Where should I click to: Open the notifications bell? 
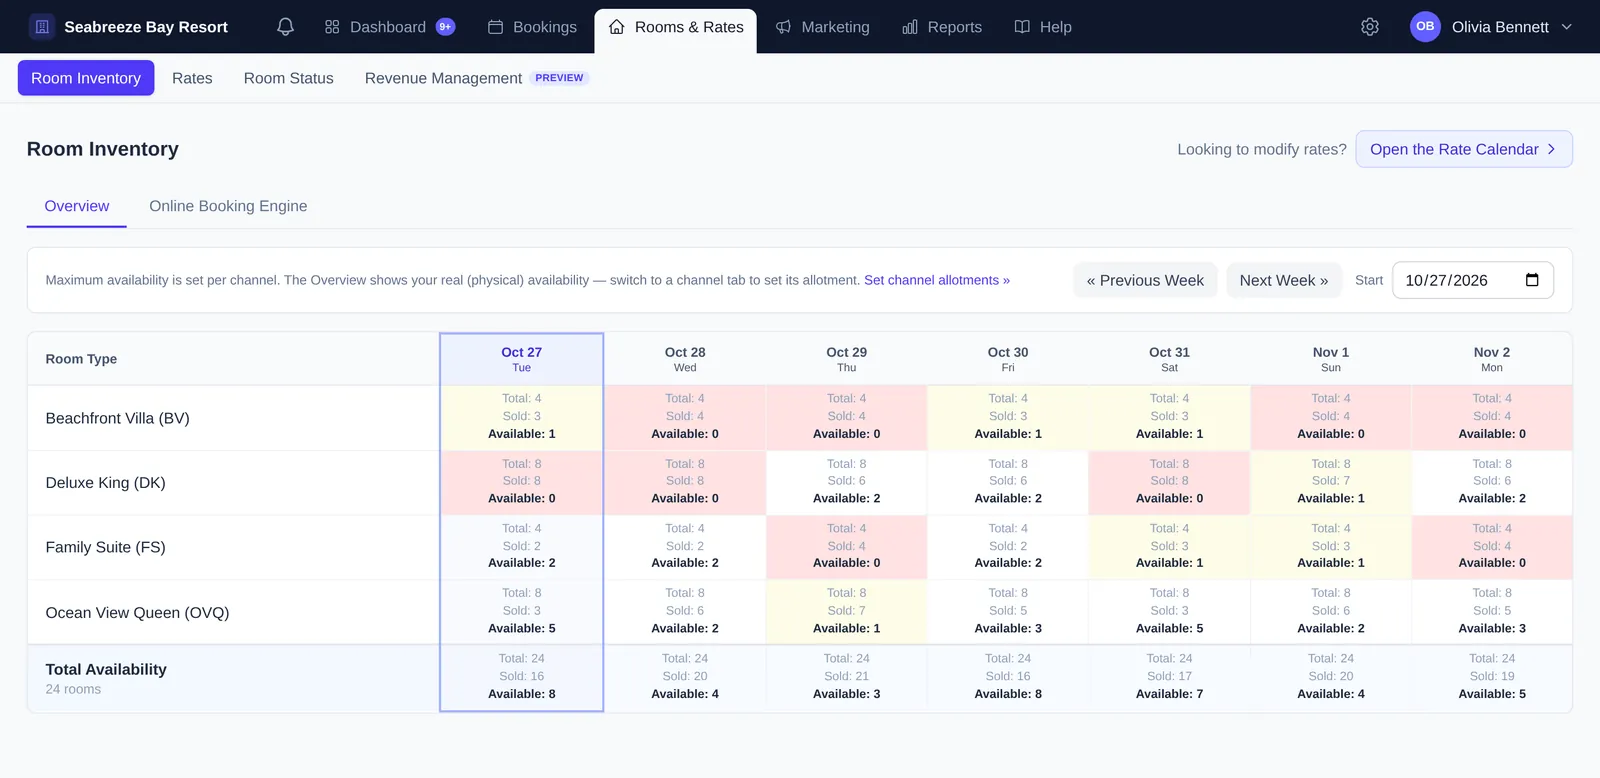285,27
